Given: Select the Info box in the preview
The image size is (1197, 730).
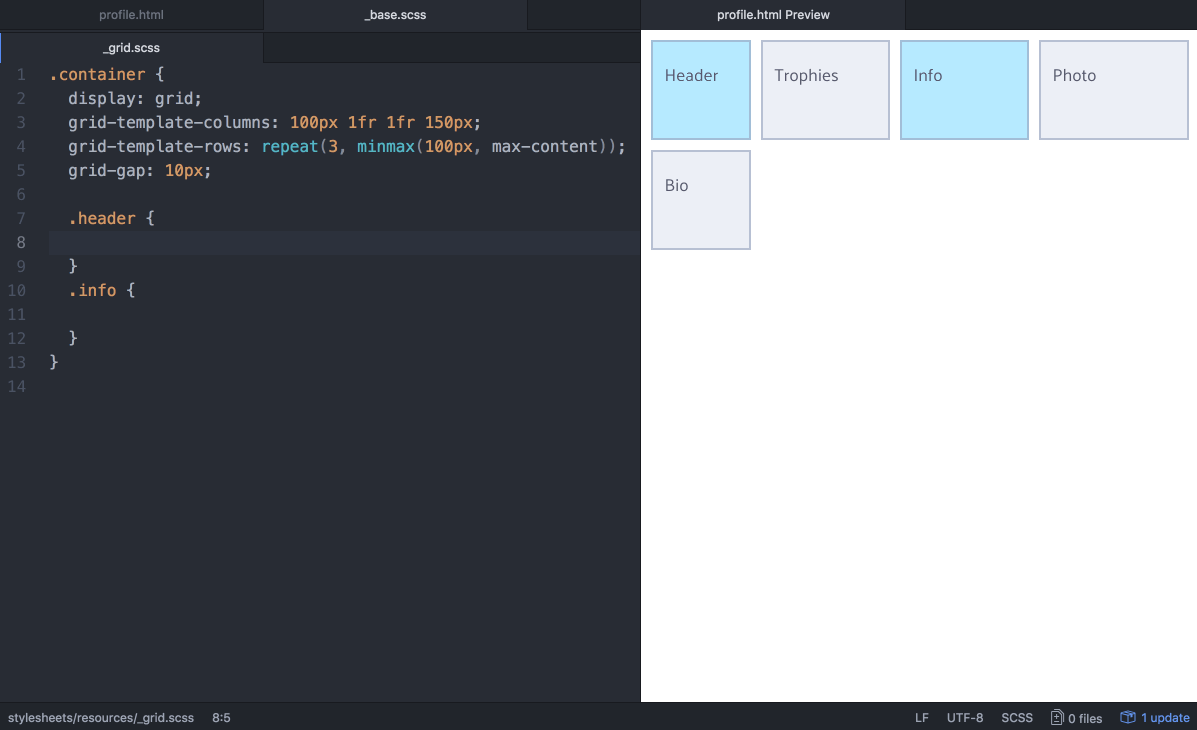Looking at the screenshot, I should coord(964,90).
